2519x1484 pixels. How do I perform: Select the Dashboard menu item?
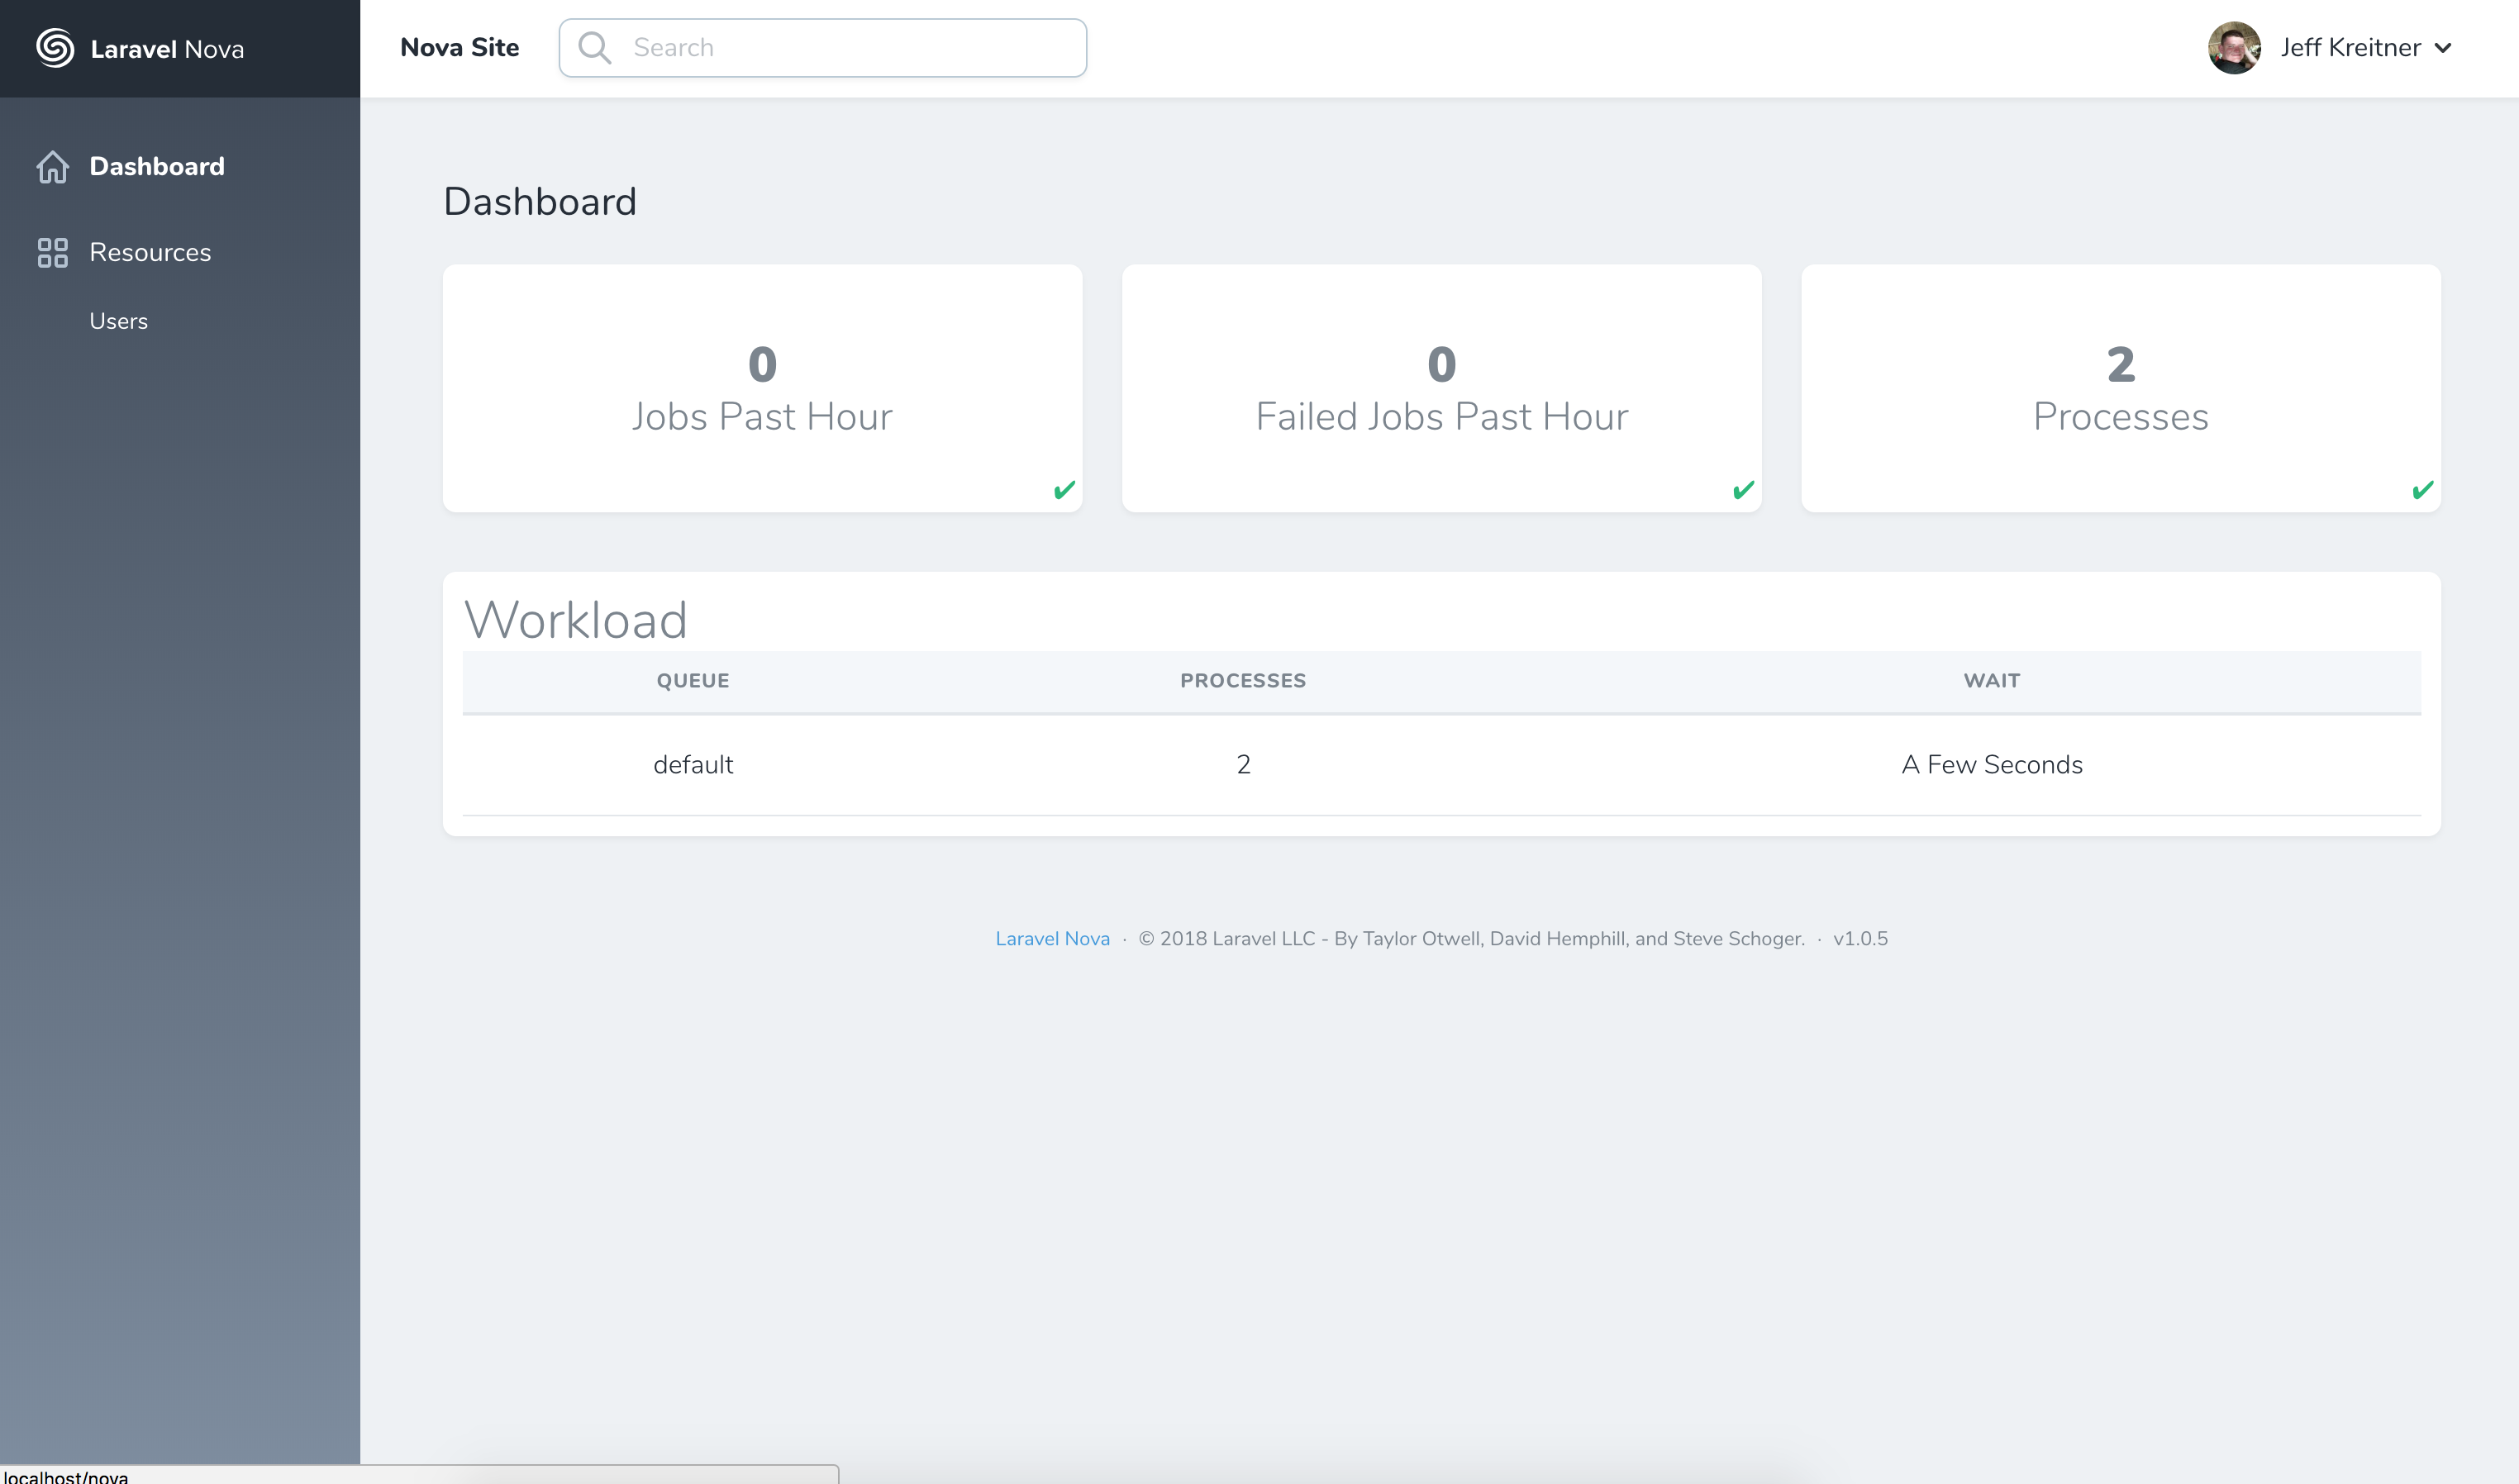(157, 166)
